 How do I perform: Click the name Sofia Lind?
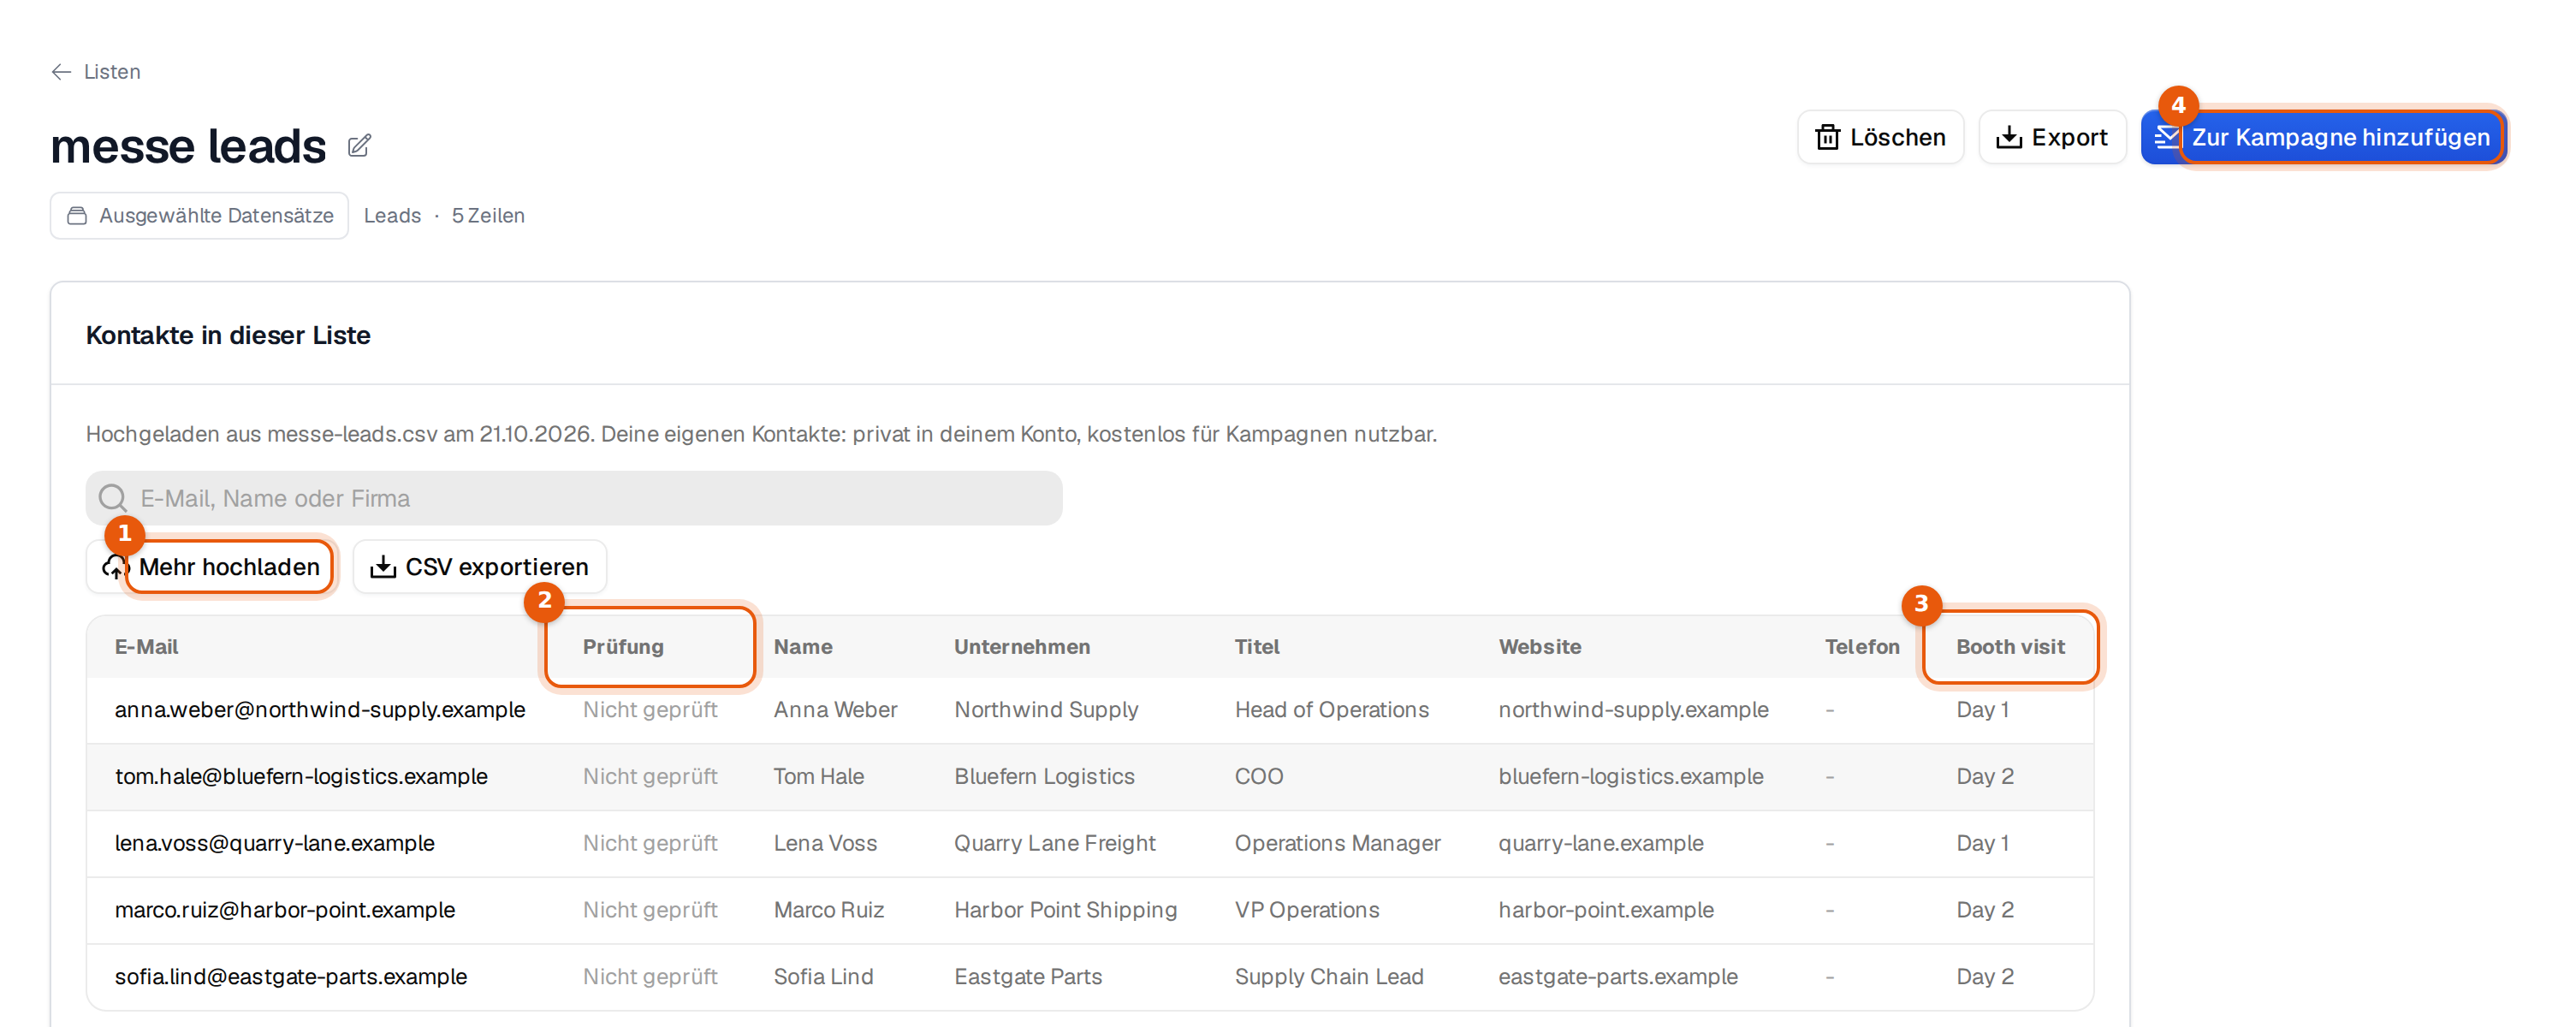tap(823, 977)
